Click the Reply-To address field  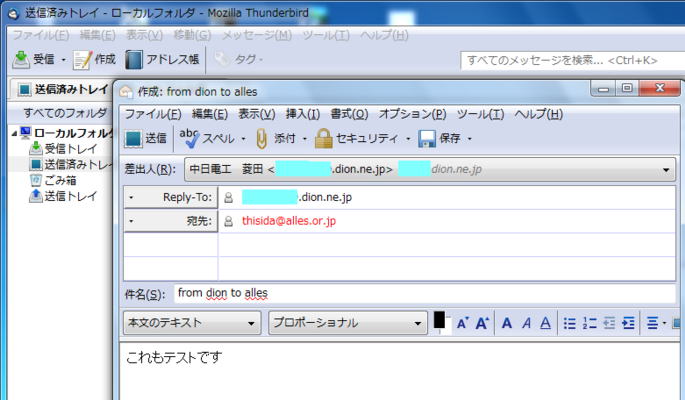pos(447,197)
